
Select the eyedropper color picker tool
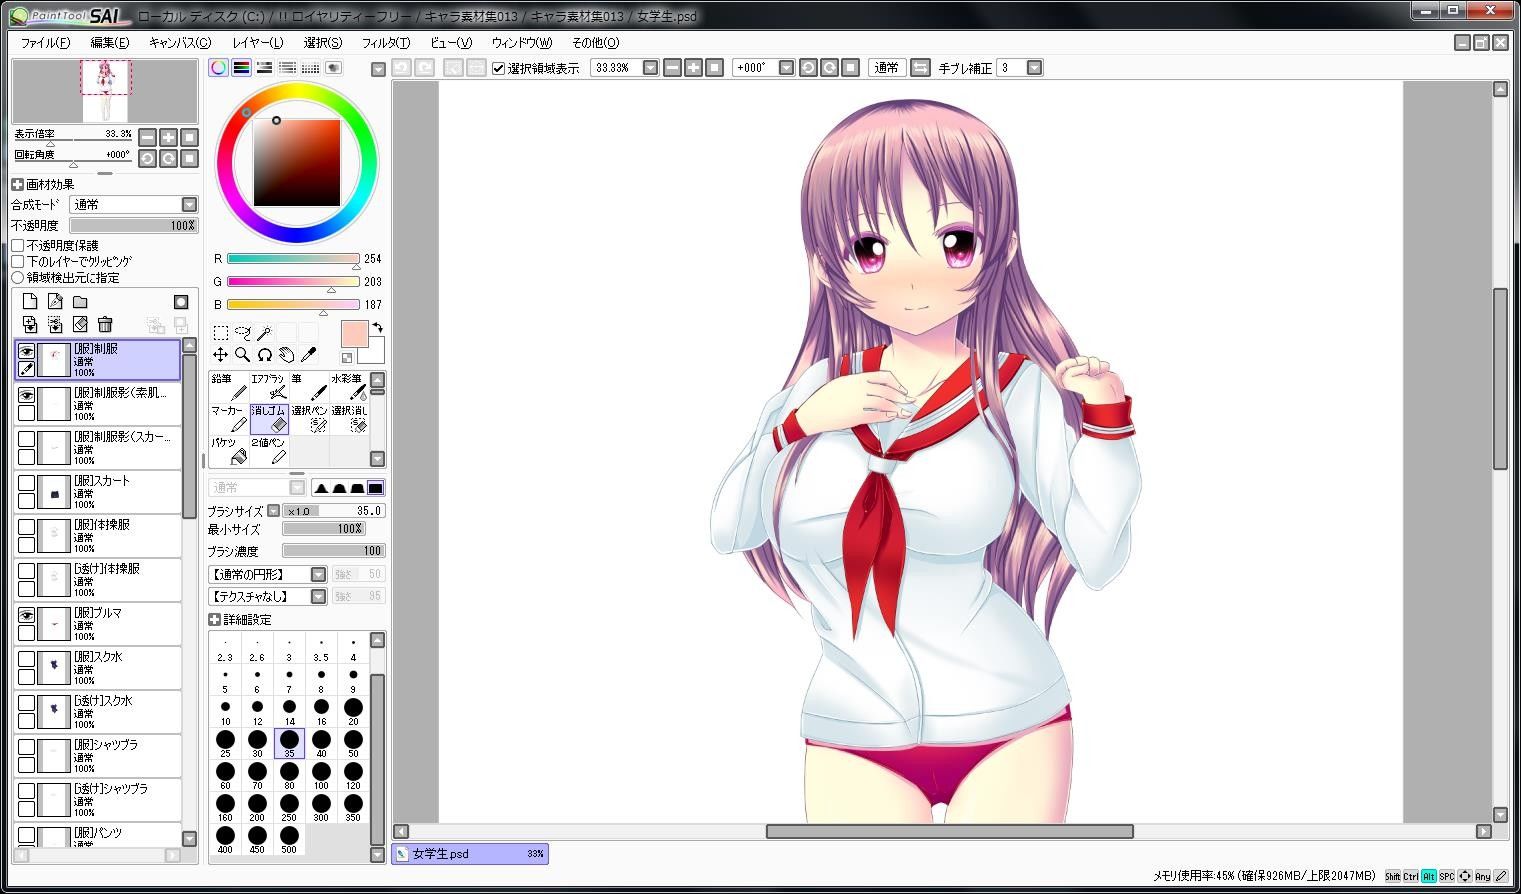309,355
